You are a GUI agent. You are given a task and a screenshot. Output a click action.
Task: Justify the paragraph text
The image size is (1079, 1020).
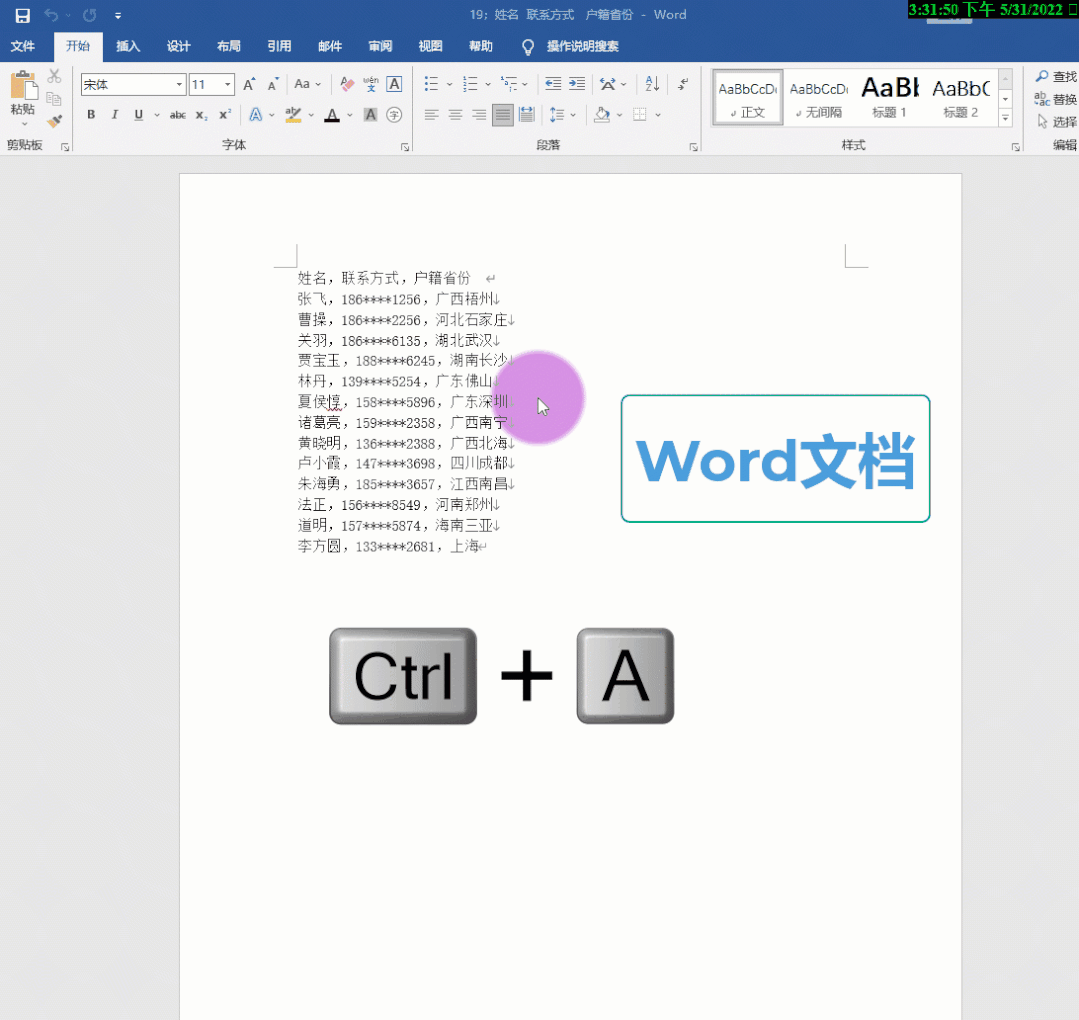[503, 114]
